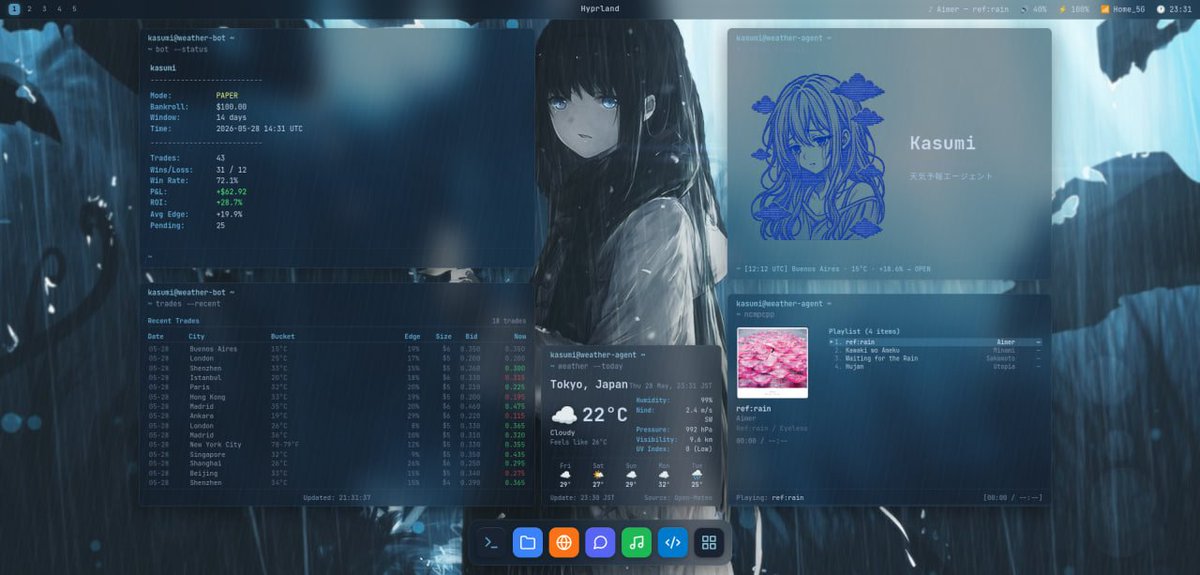Click the Playlist (4 items) header
The height and width of the screenshot is (575, 1200).
click(864, 331)
